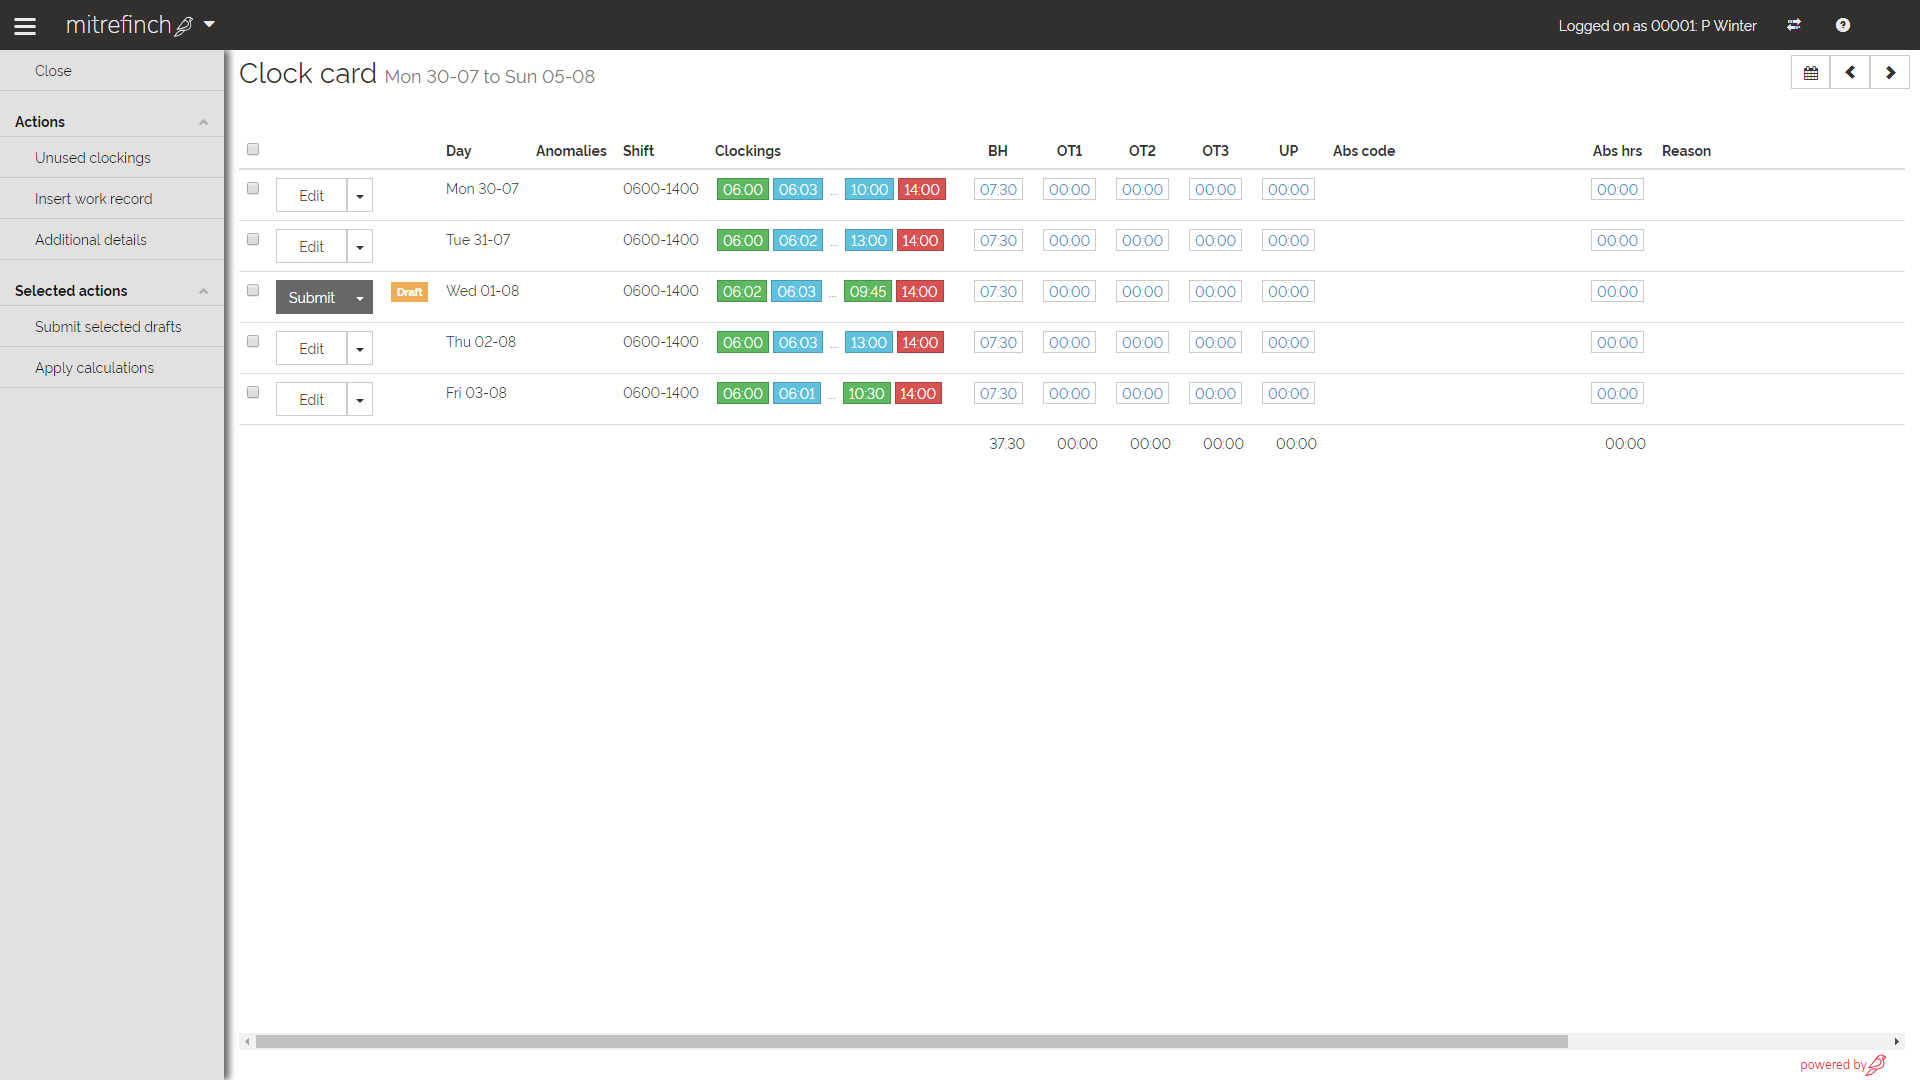Screen dimensions: 1920x1080
Task: Tick the checkbox for Fri 03-08 row
Action: [x=253, y=392]
